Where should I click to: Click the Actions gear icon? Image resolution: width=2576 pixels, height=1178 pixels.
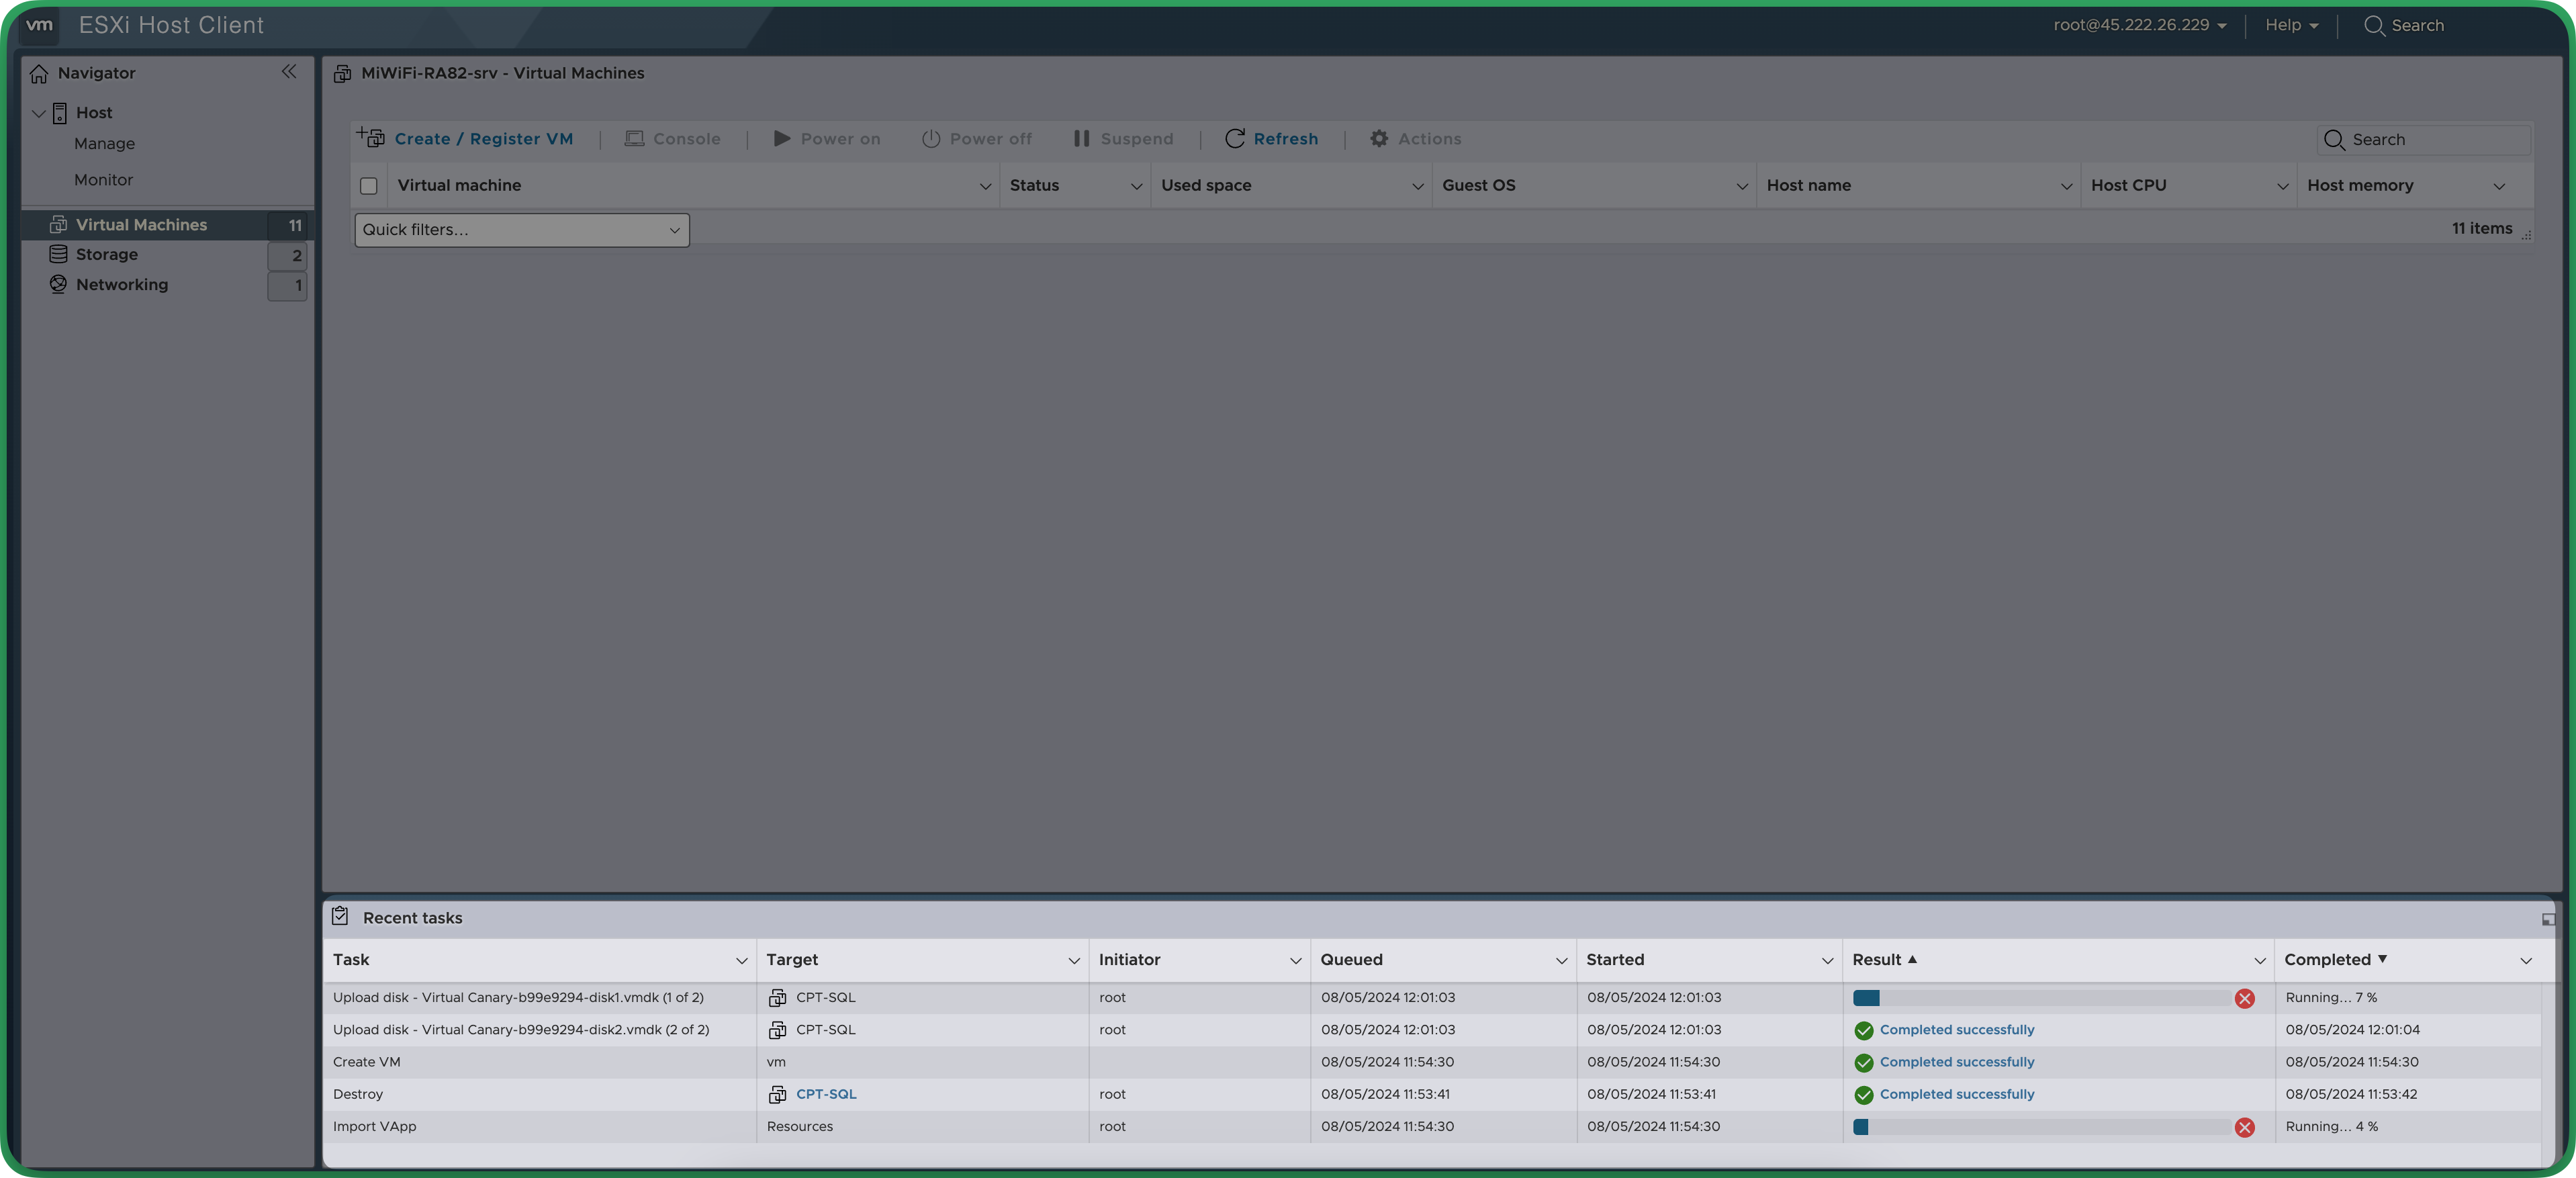pyautogui.click(x=1379, y=139)
